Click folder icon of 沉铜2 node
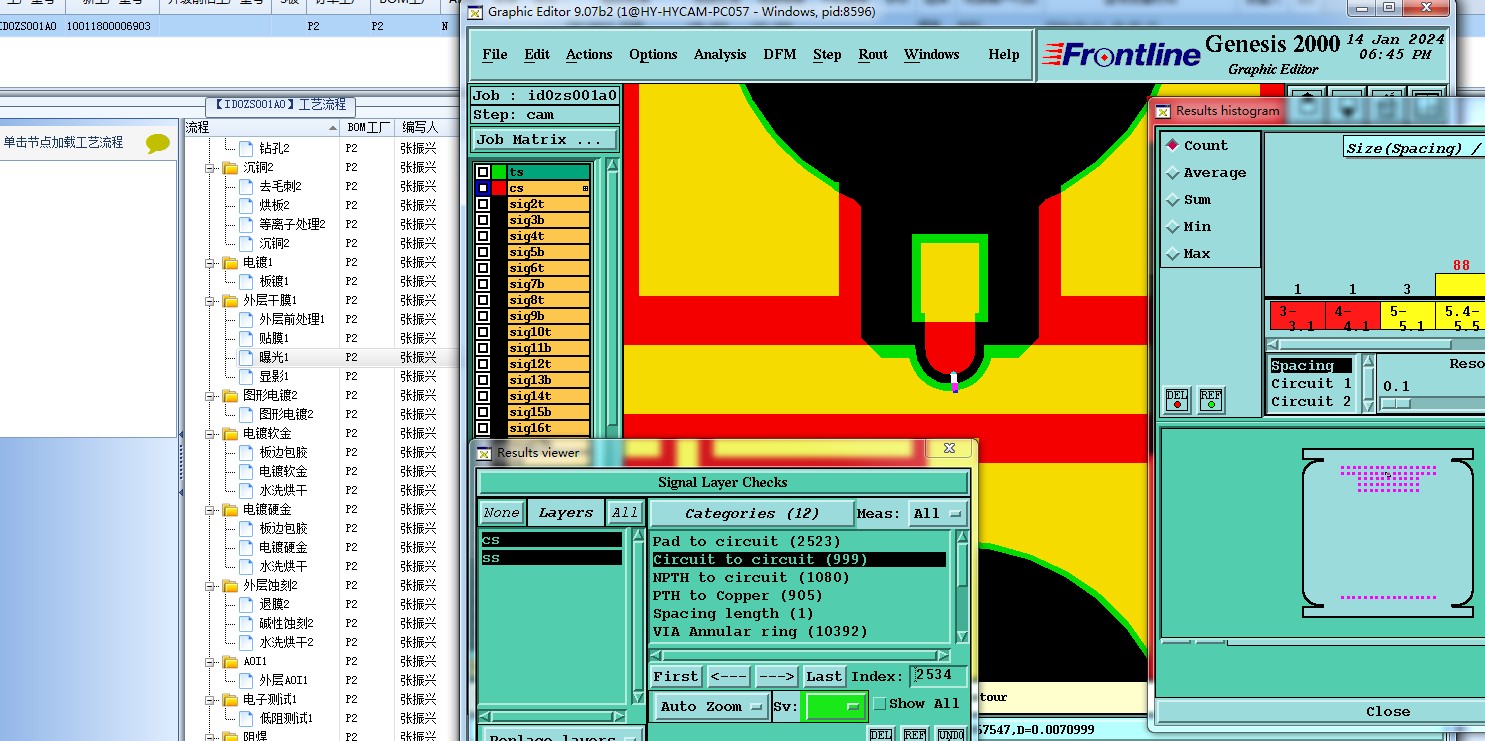 [x=231, y=167]
